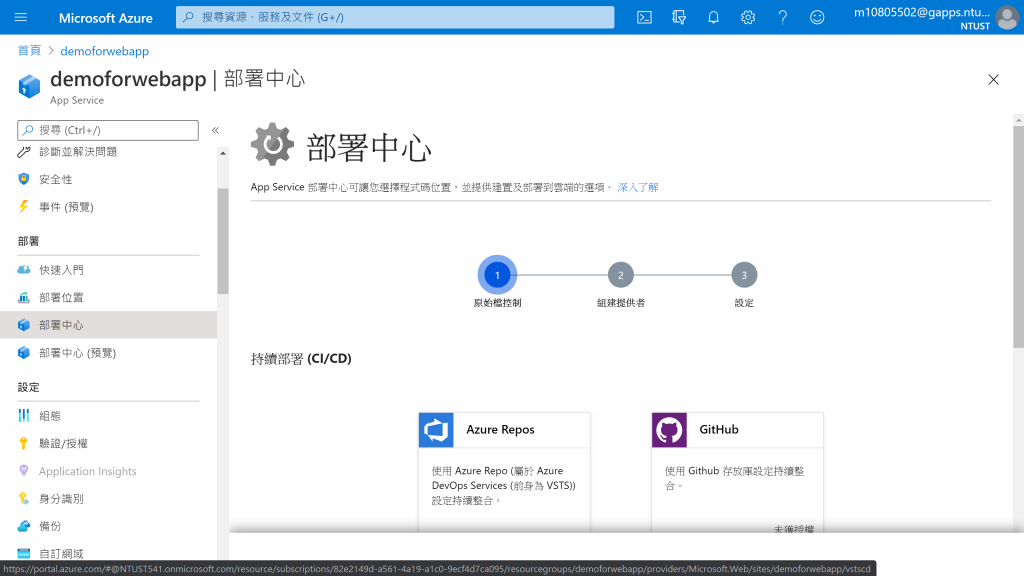Open 自訂網域 item

tap(108, 553)
